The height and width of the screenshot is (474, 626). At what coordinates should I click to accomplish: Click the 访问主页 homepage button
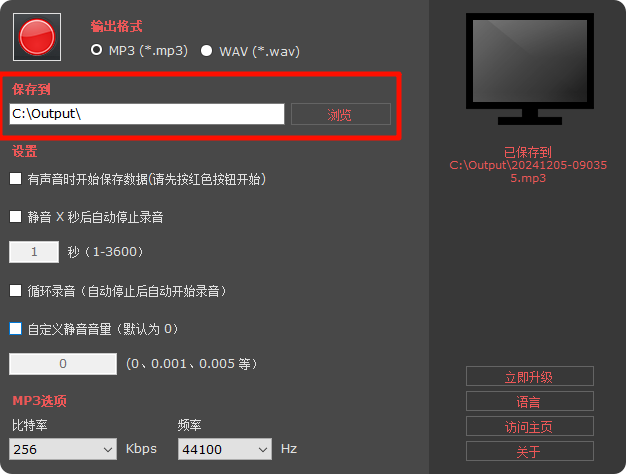coord(530,426)
